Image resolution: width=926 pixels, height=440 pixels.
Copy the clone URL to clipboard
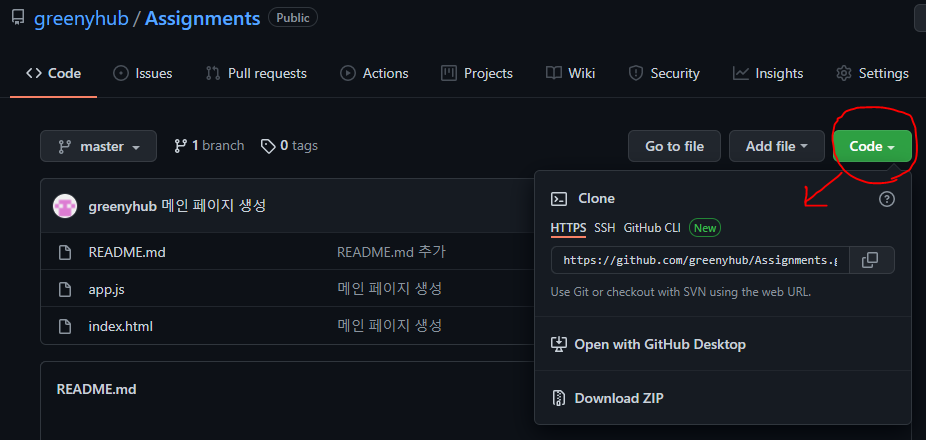(x=872, y=260)
